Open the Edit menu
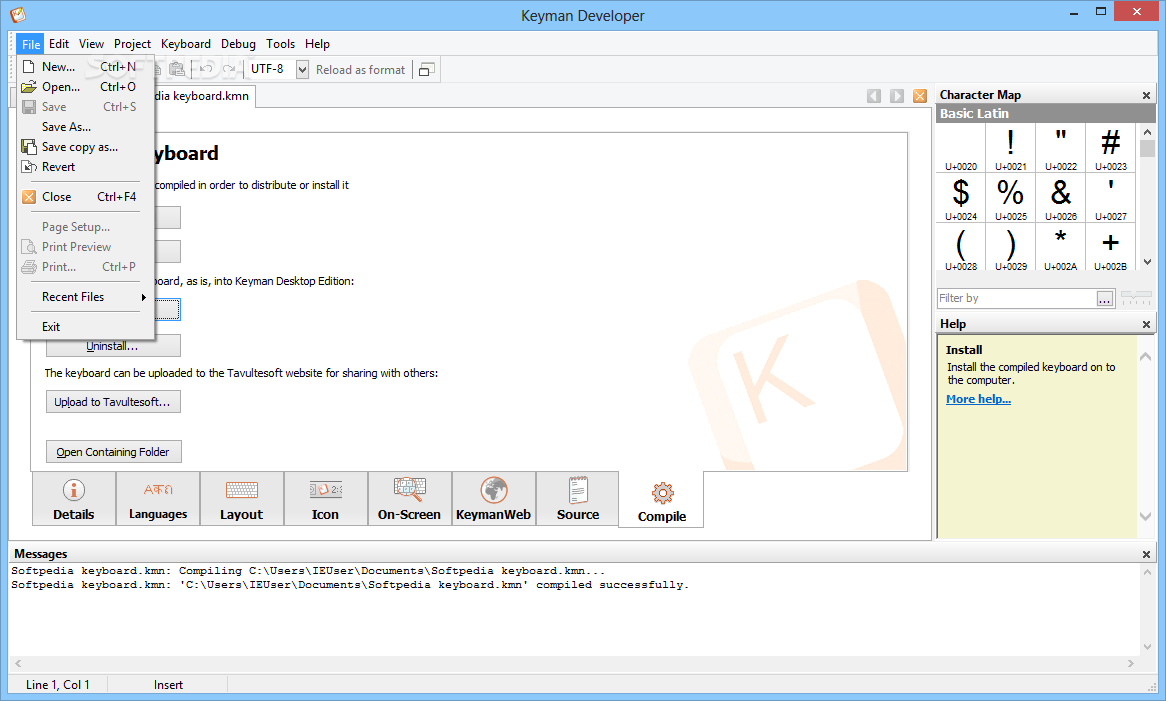The image size is (1166, 701). click(x=59, y=44)
